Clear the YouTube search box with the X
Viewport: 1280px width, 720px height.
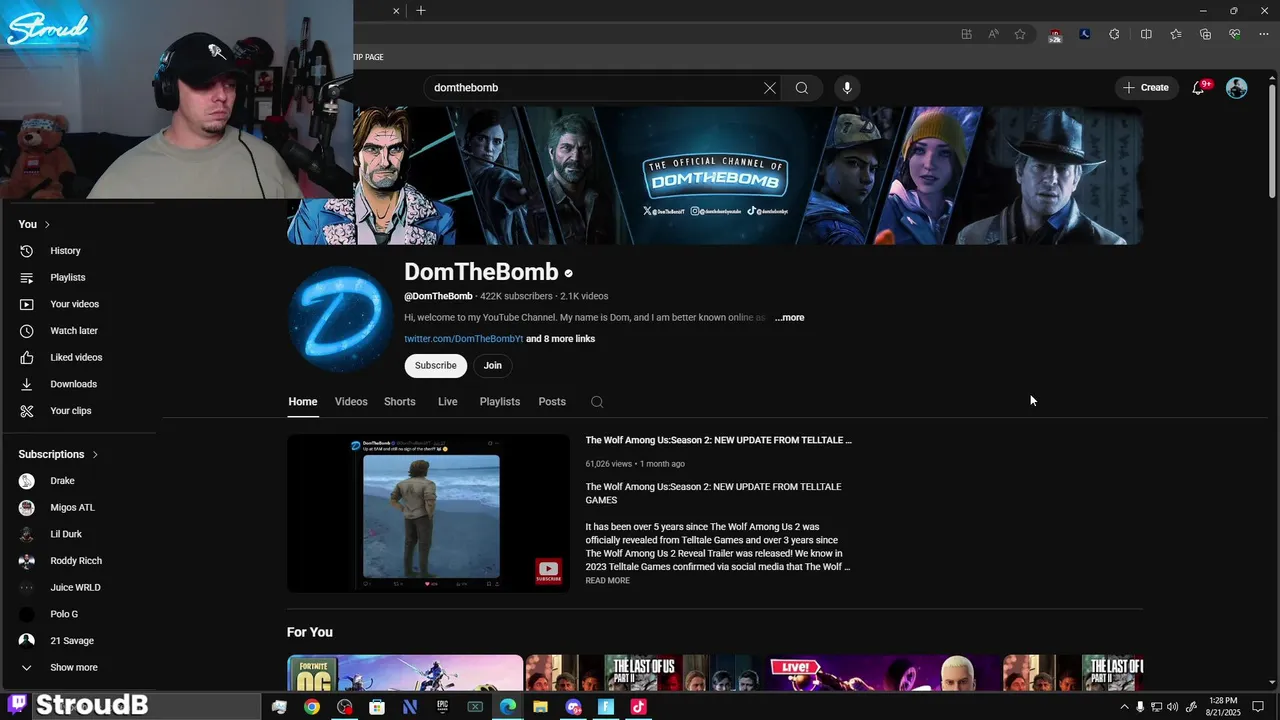770,88
